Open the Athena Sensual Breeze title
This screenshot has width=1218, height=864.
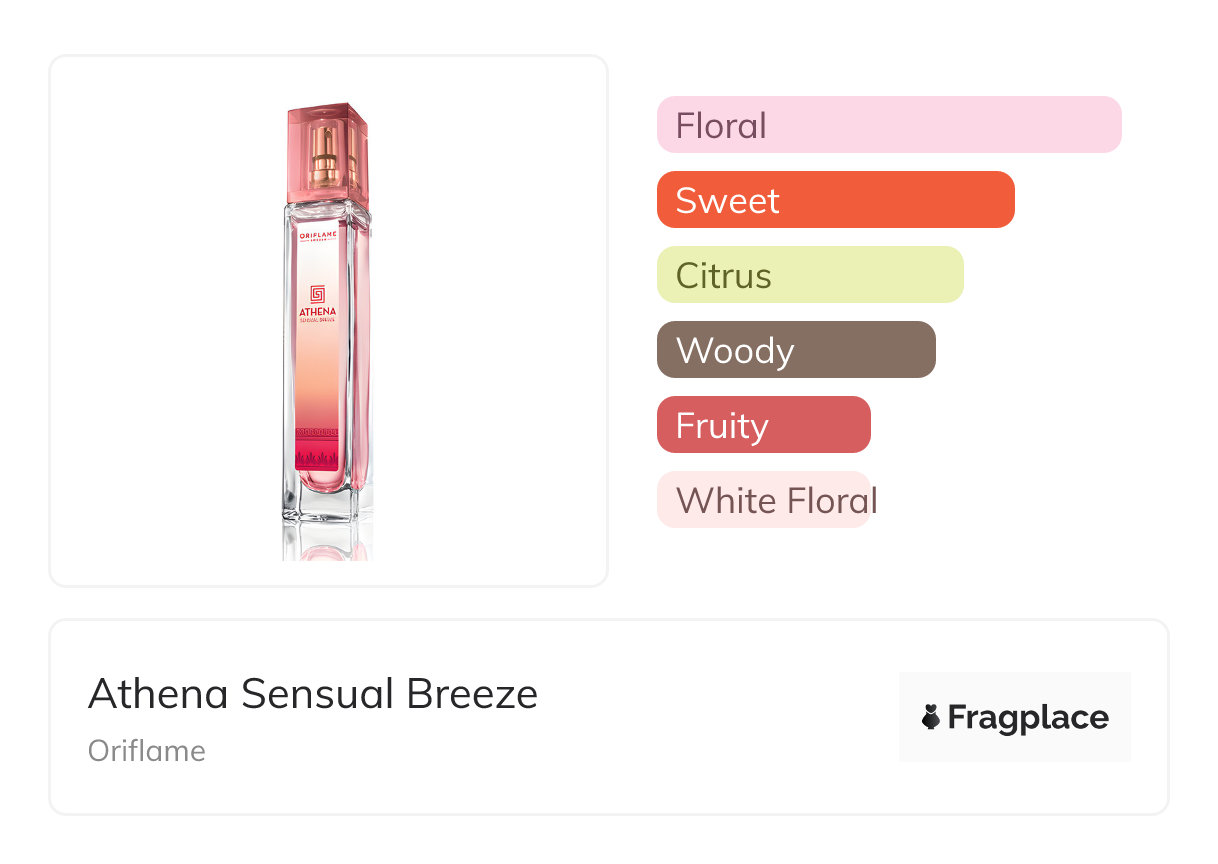tap(313, 693)
